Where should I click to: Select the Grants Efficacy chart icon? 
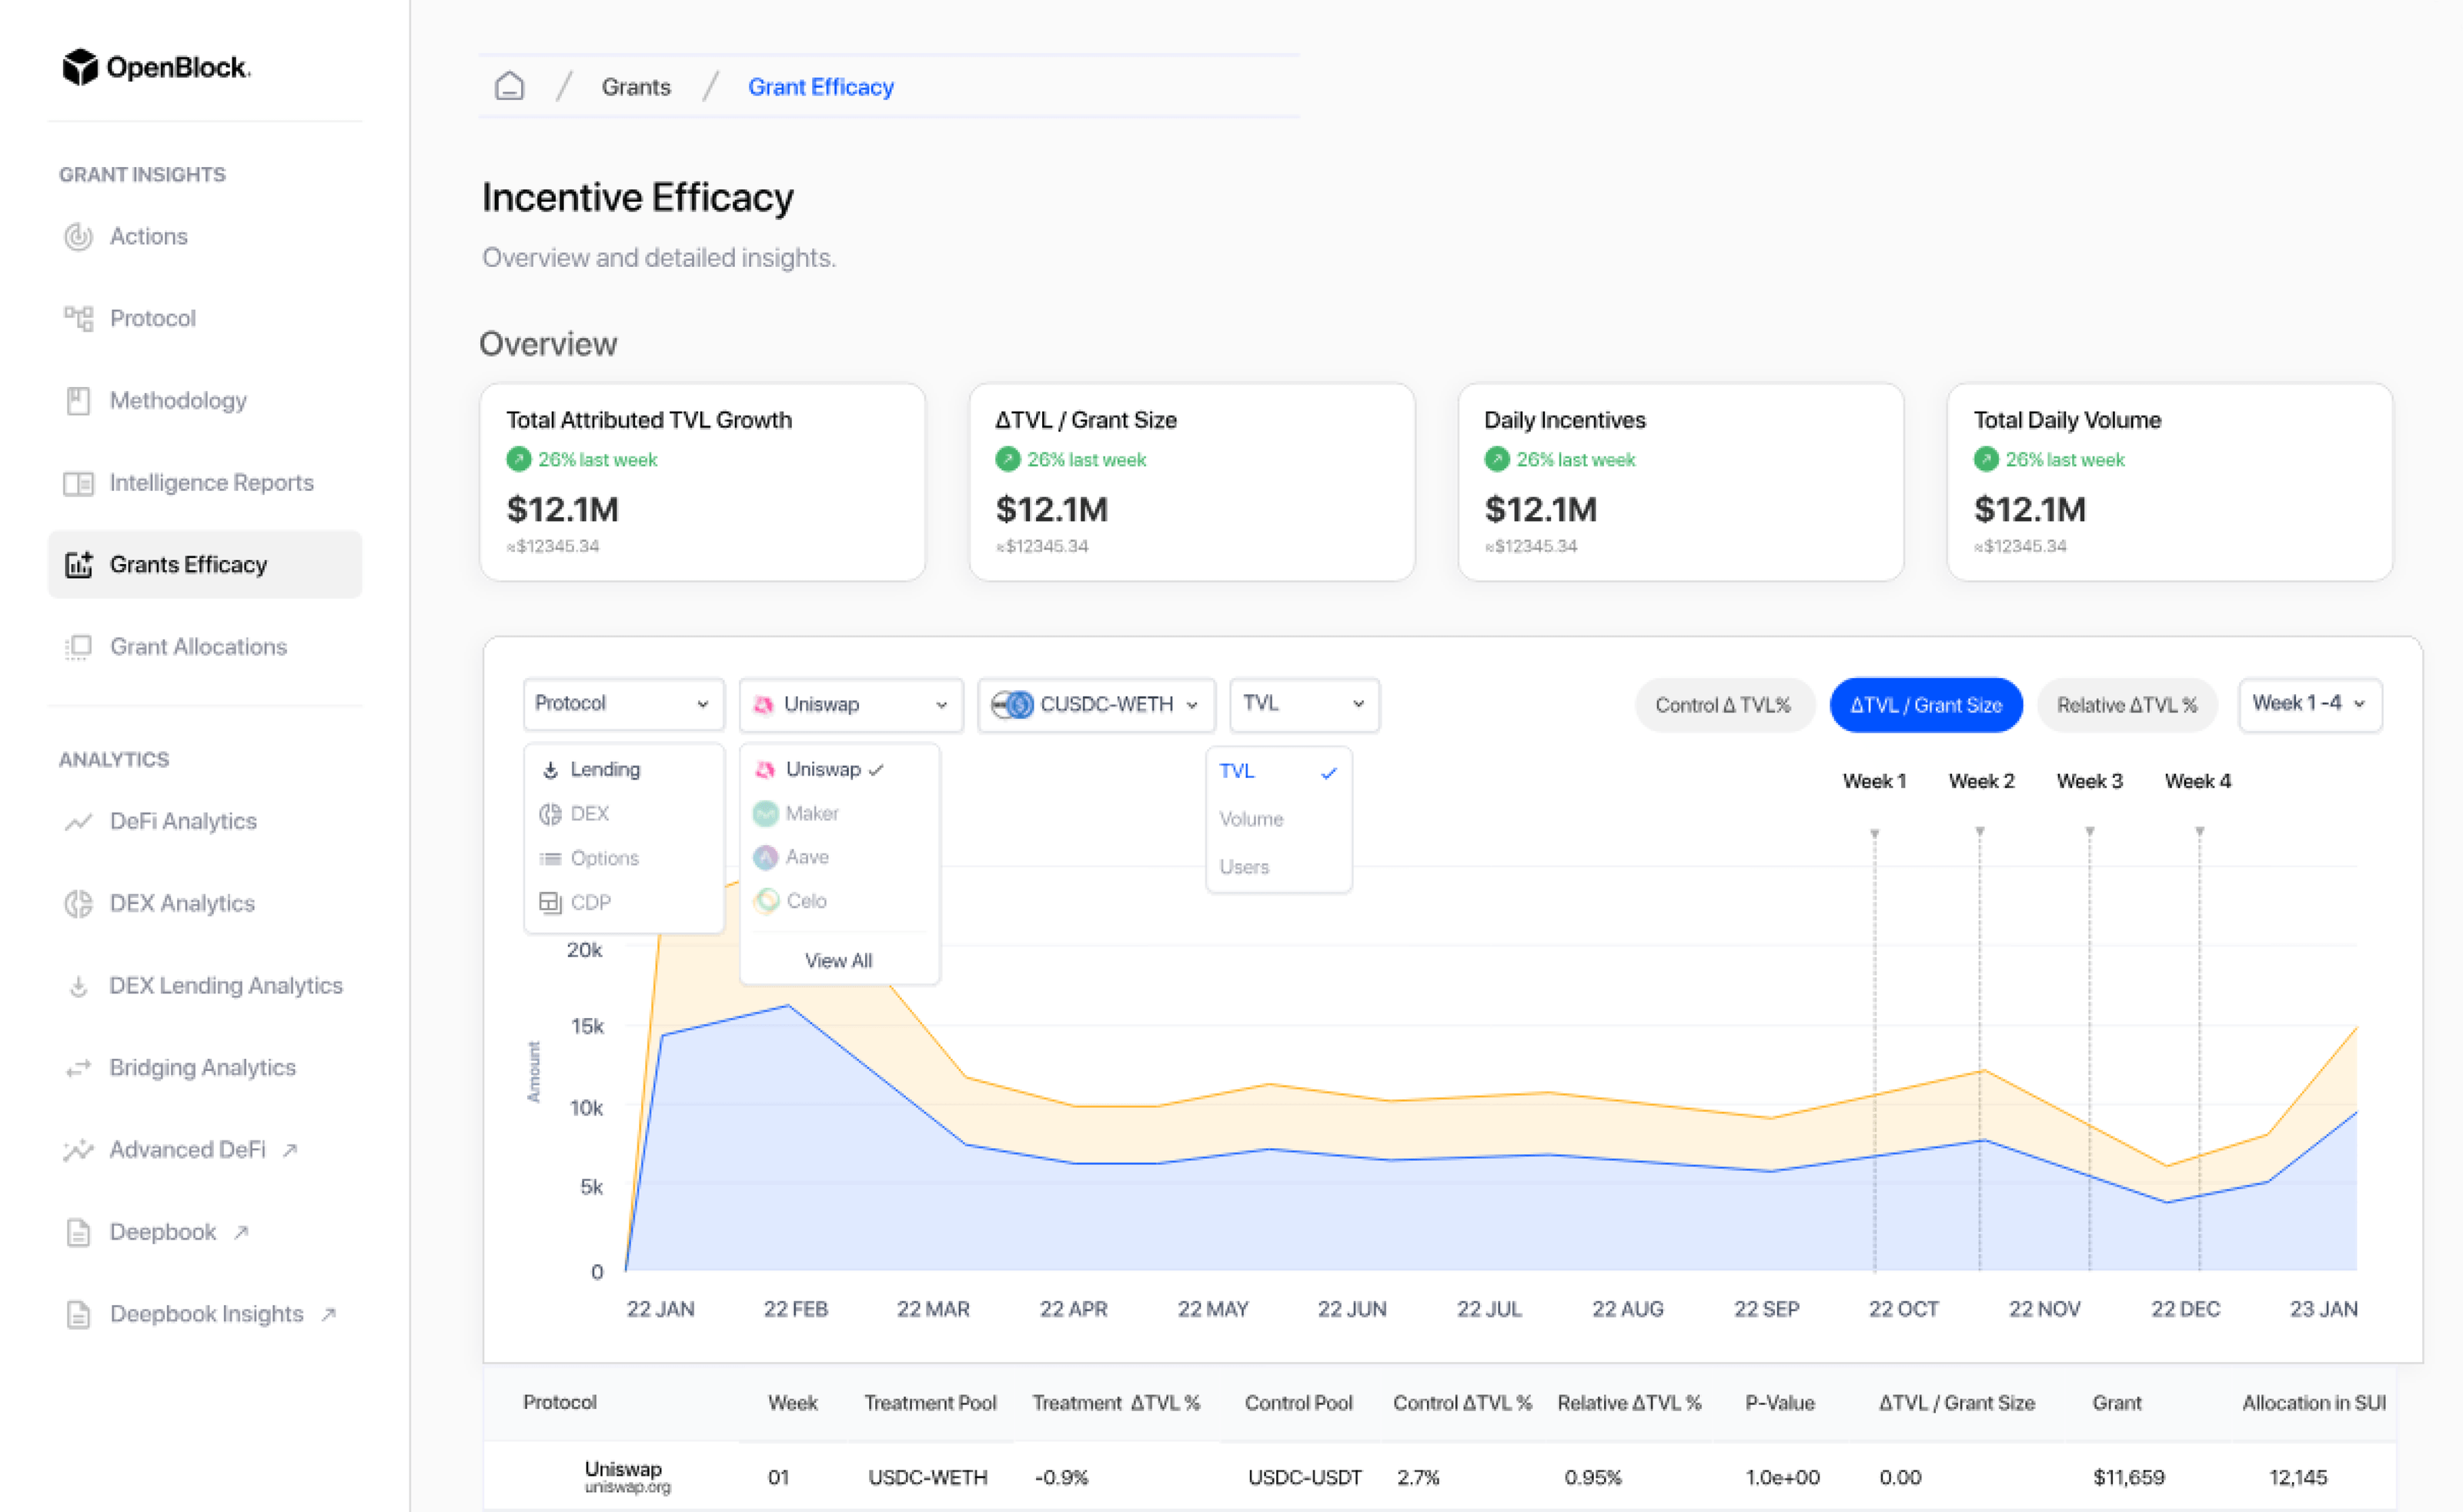point(80,564)
